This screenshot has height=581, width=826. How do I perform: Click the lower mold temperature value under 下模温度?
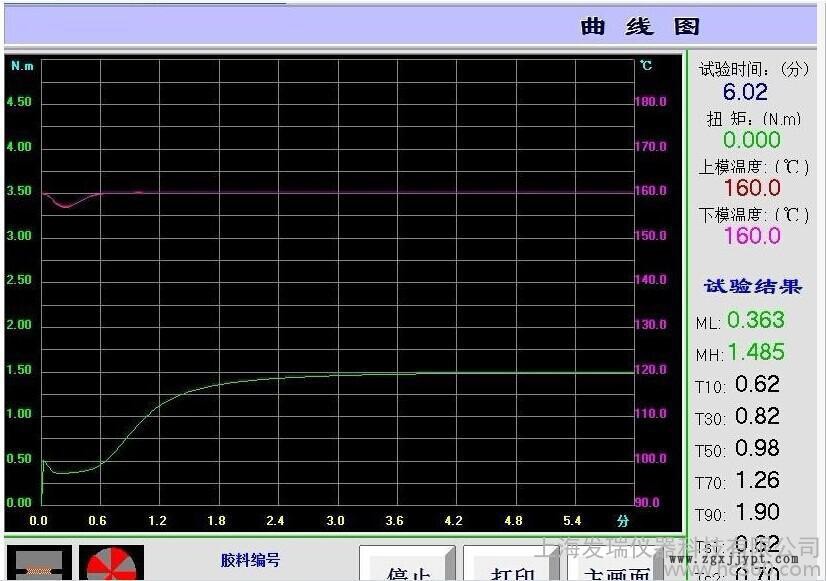[752, 235]
